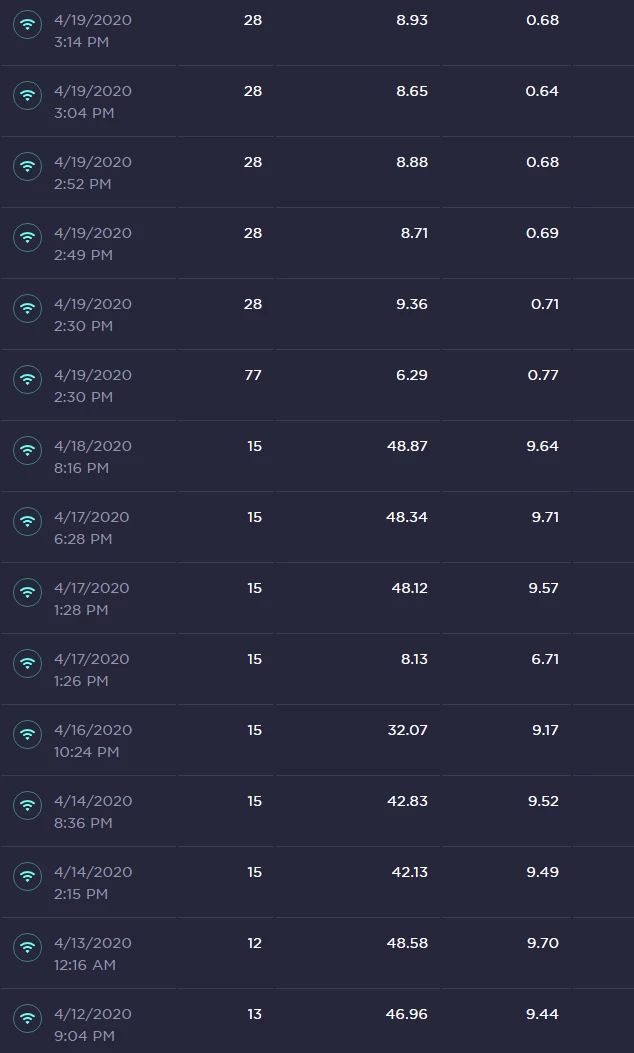
Task: Select the row with ping 77
Action: pyautogui.click(x=317, y=385)
